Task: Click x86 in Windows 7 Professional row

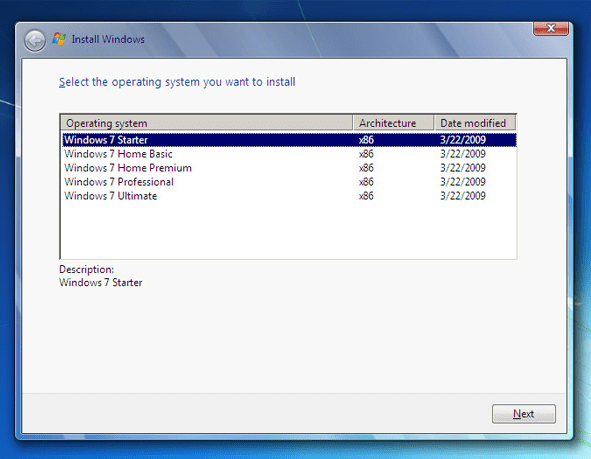Action: coord(366,182)
